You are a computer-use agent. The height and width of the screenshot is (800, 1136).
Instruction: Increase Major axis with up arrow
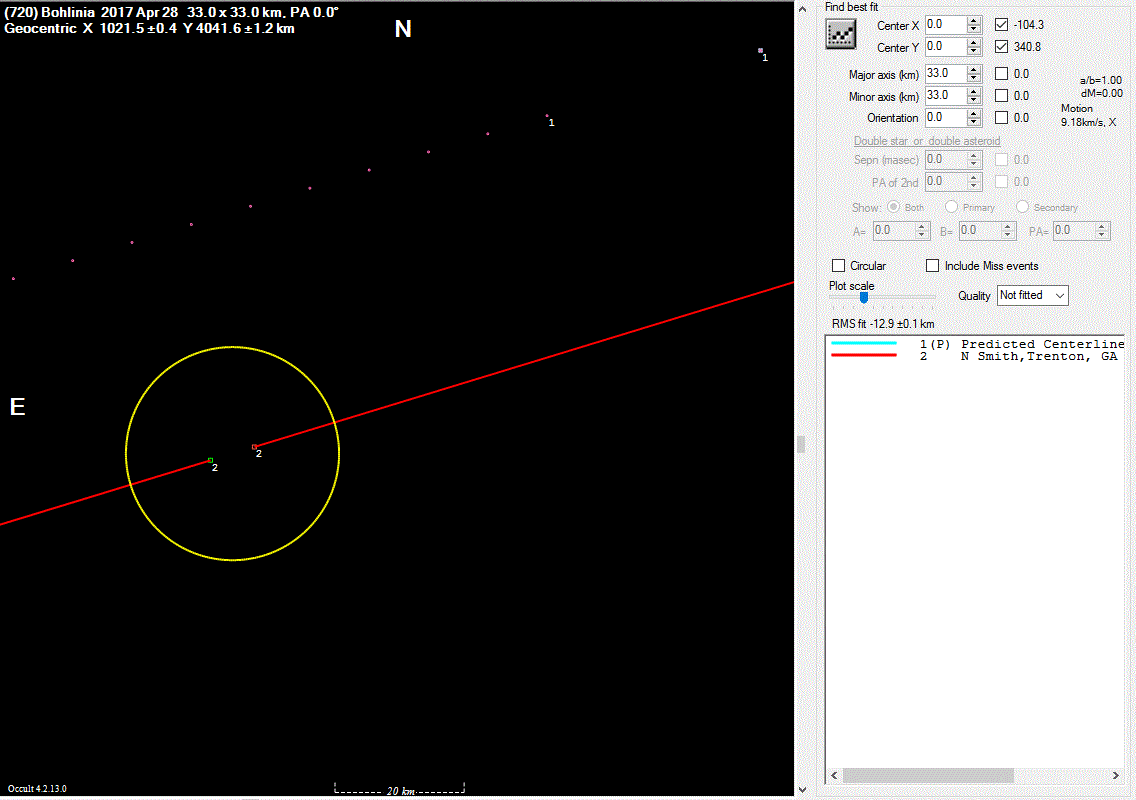pos(974,70)
